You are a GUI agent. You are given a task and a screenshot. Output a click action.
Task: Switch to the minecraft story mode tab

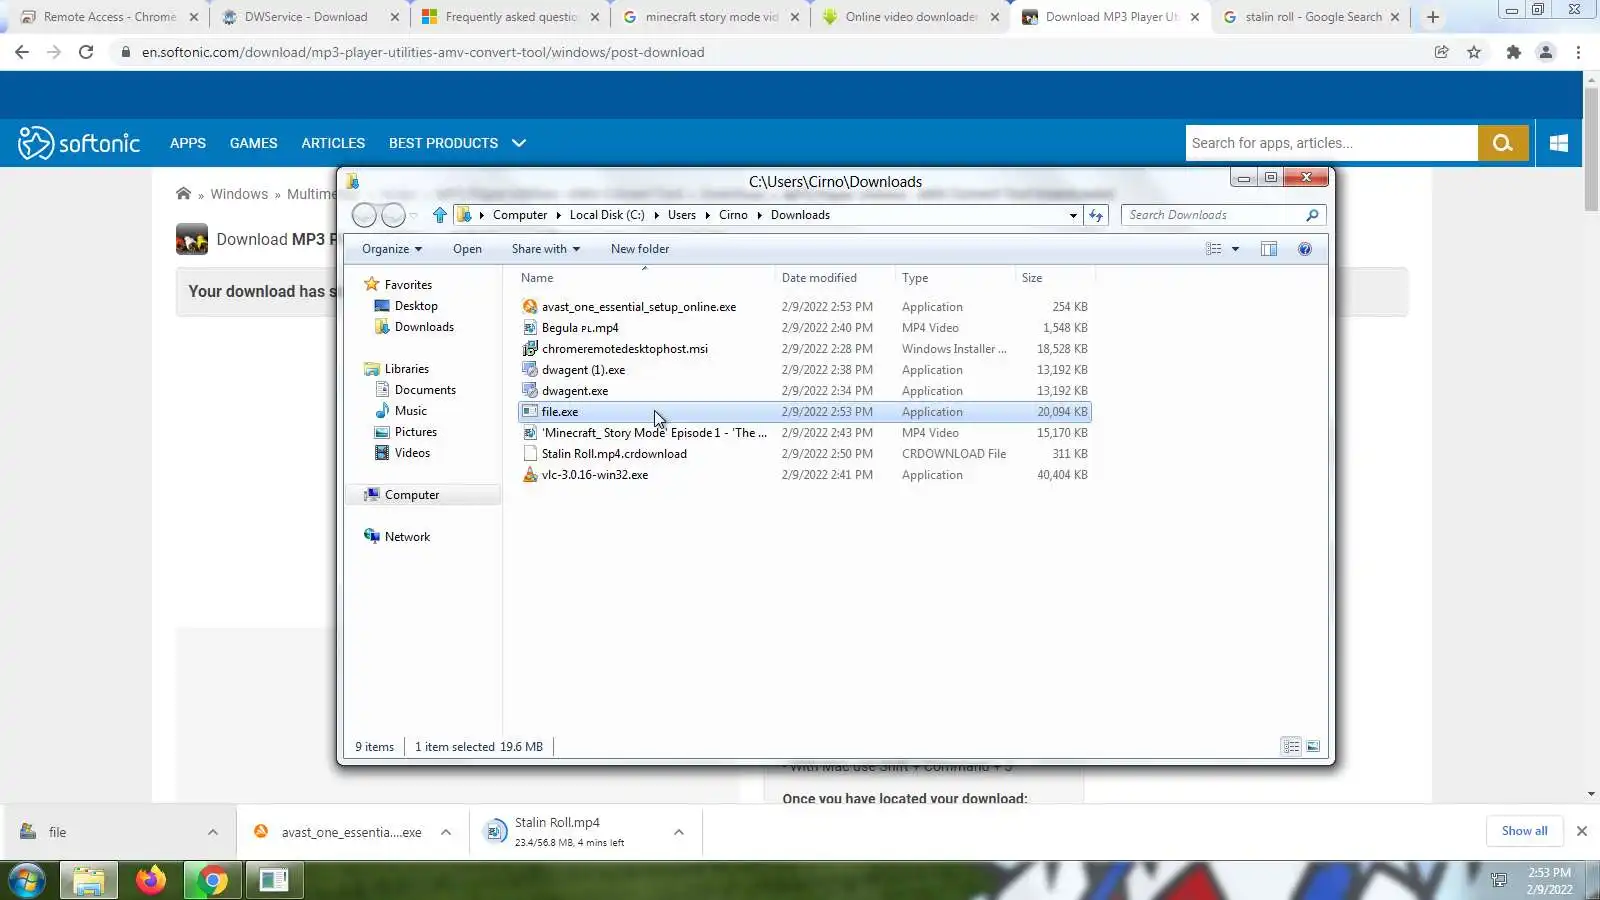pos(711,17)
